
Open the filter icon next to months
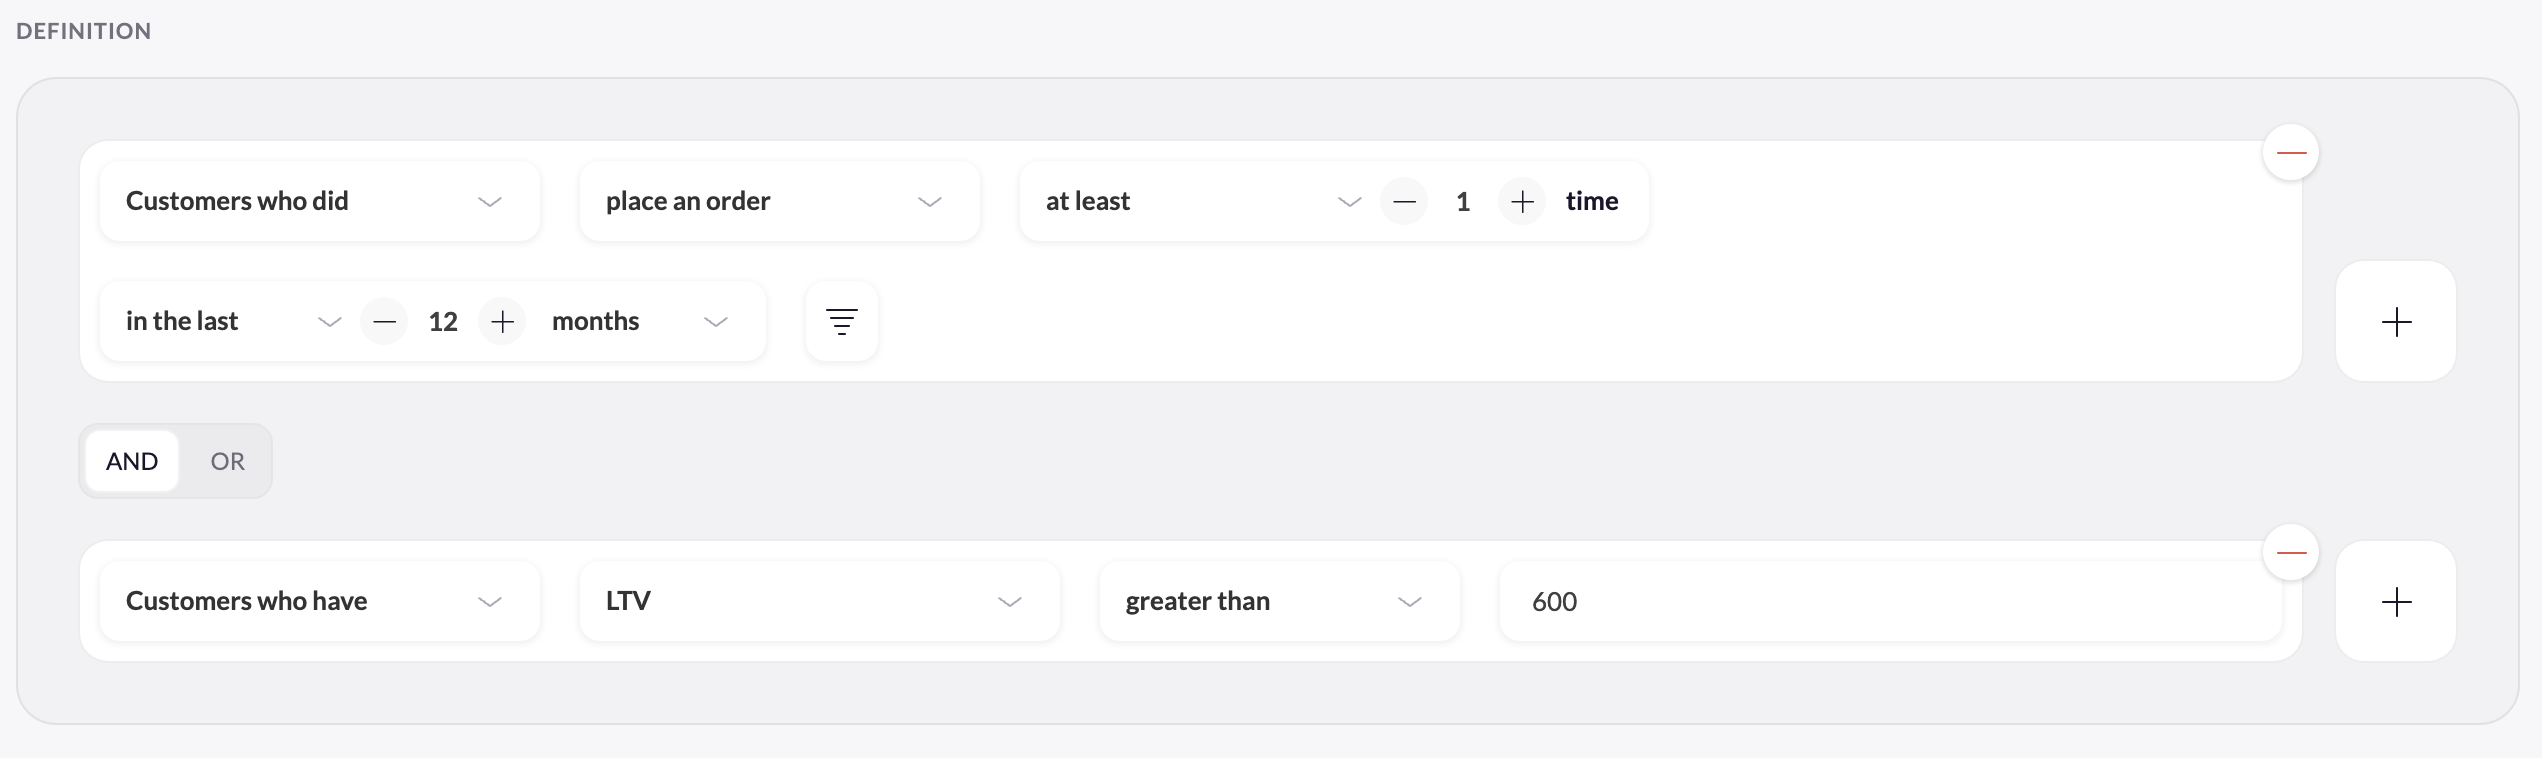click(842, 321)
